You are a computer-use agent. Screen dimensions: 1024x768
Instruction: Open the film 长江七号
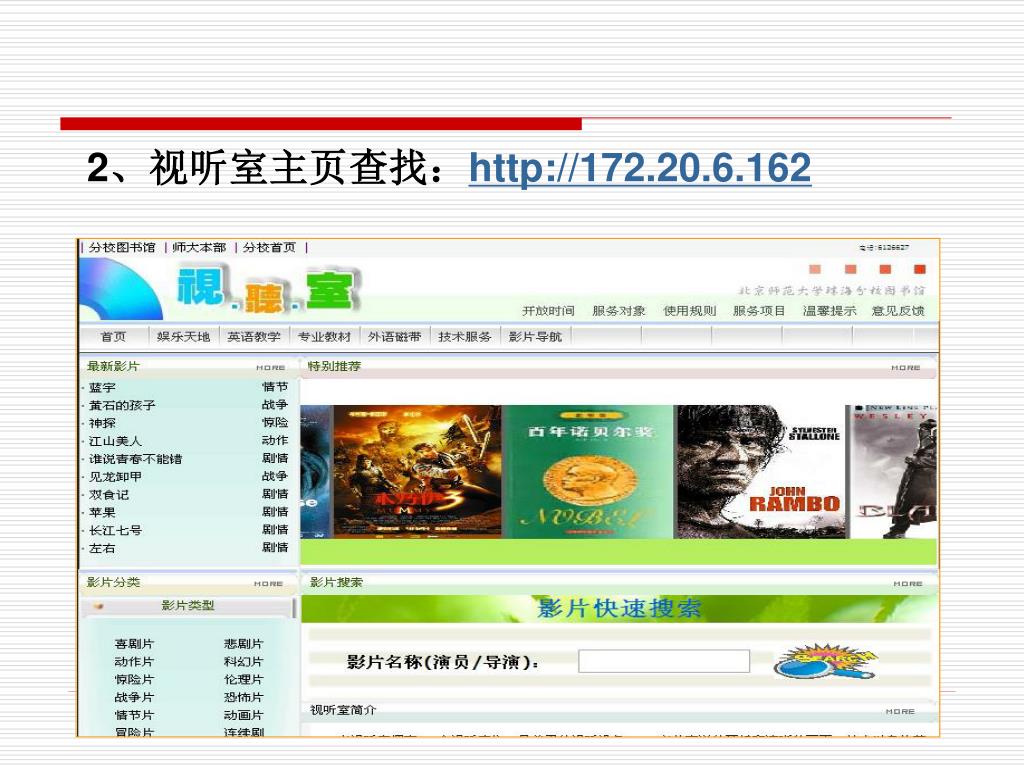[x=115, y=530]
